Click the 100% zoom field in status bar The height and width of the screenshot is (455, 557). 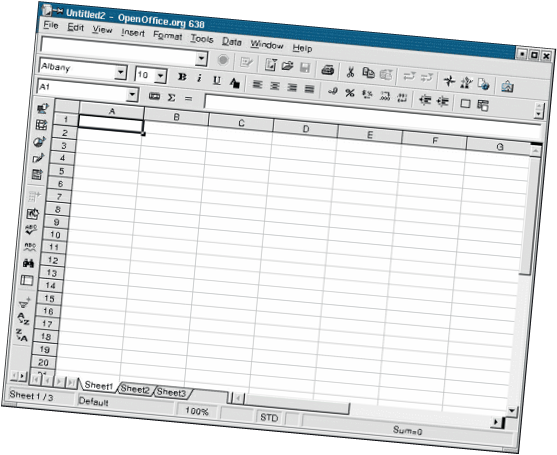196,411
